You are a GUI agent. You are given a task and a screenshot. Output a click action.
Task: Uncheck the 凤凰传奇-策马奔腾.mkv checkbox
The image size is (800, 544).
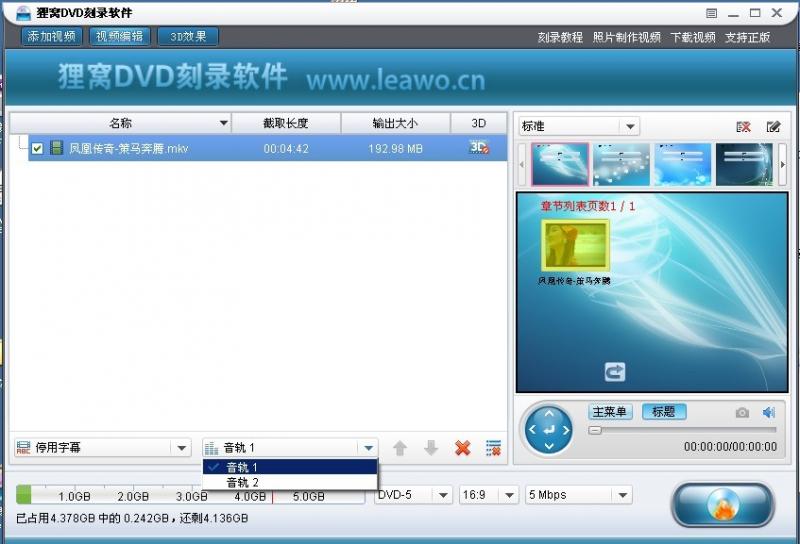pos(37,149)
